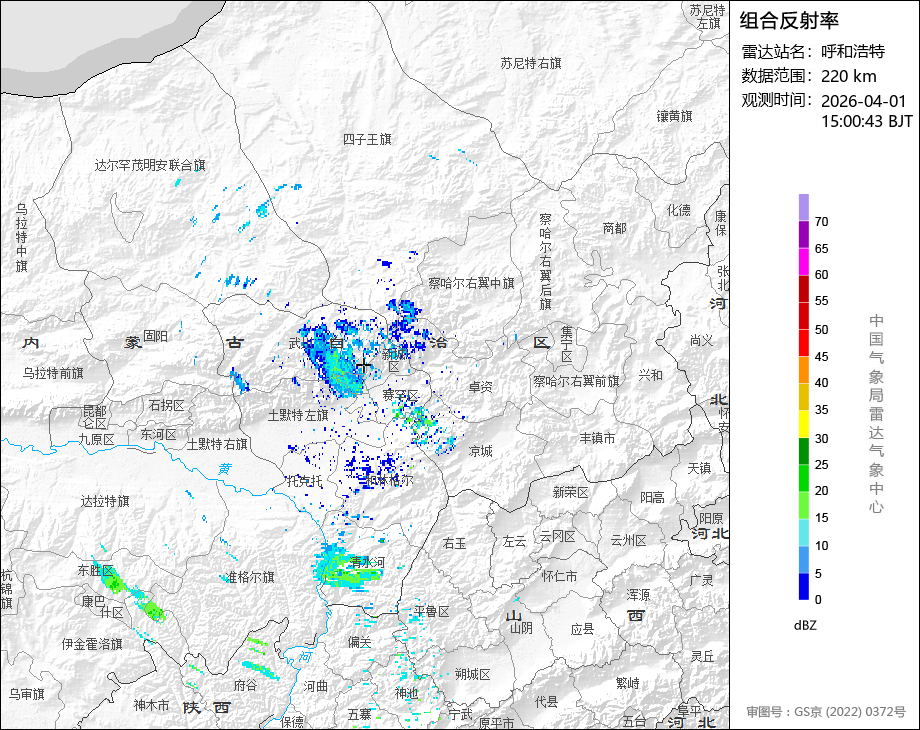Click the dBZ unit label below the legend
Image resolution: width=920 pixels, height=730 pixels.
point(805,626)
